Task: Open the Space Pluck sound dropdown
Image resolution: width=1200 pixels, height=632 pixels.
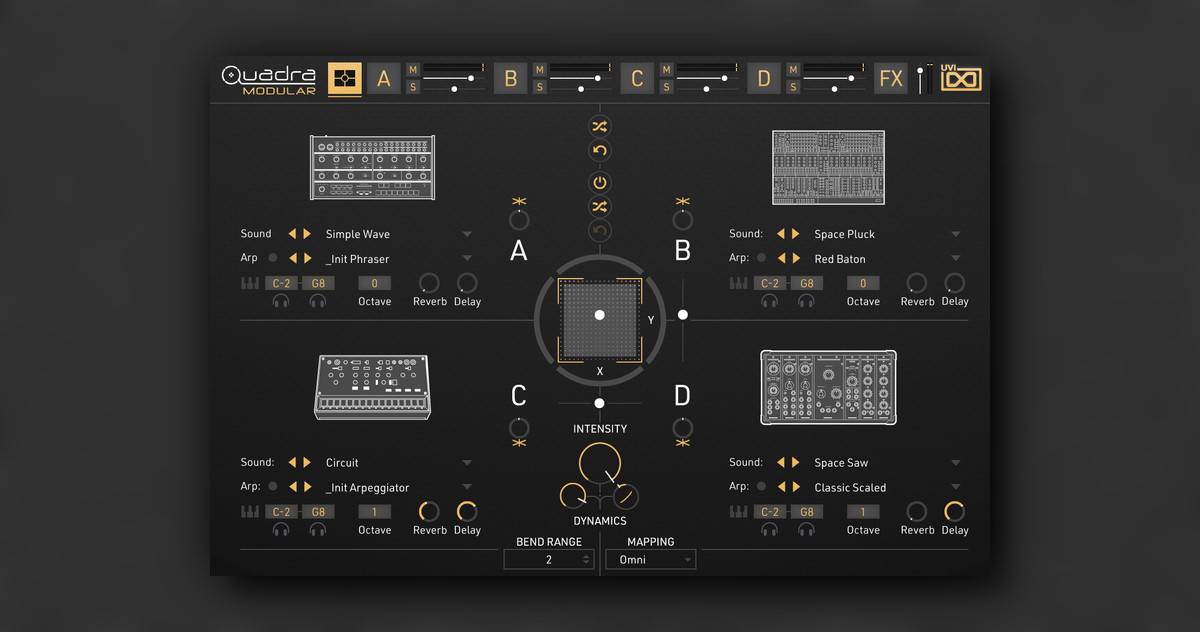Action: tap(956, 234)
